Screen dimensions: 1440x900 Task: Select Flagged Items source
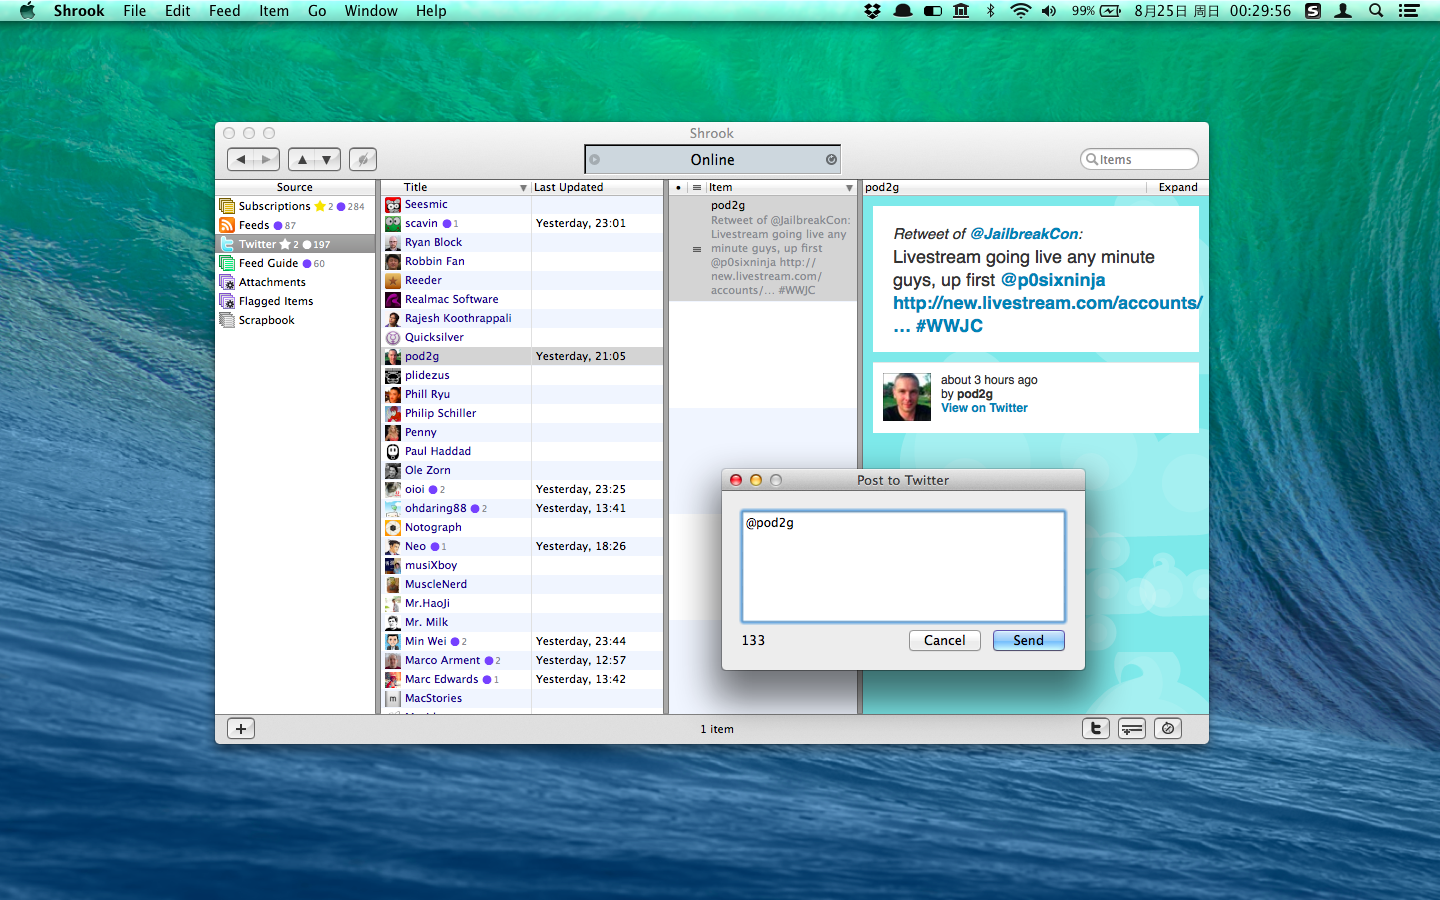pos(295,301)
